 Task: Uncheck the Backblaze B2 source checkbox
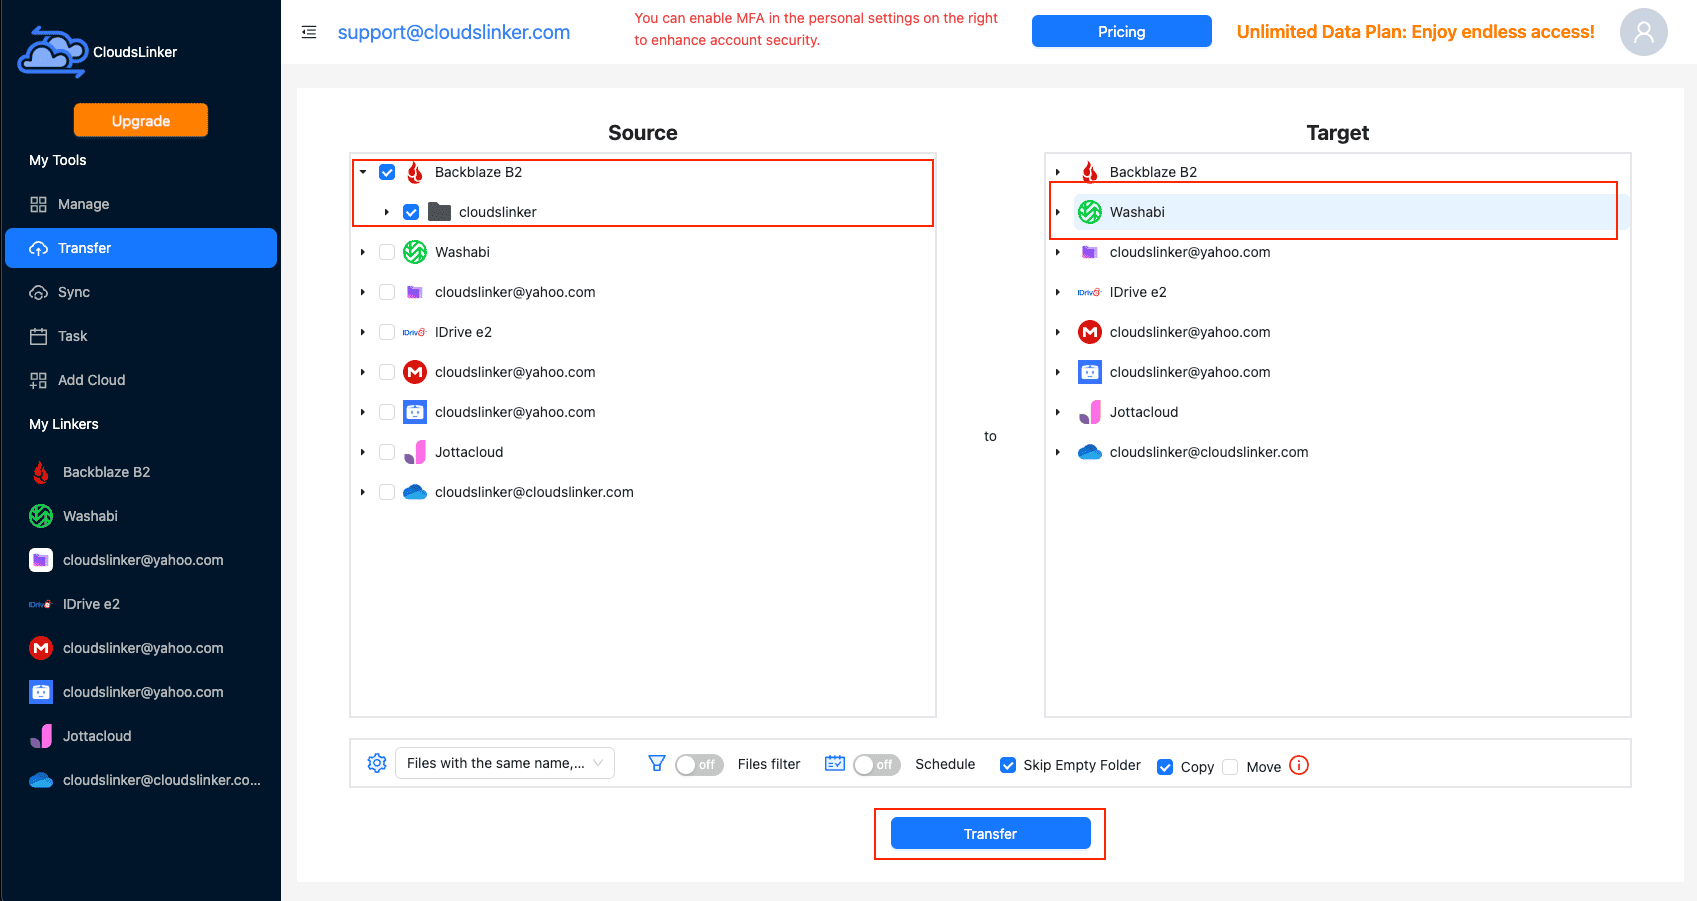click(x=387, y=172)
